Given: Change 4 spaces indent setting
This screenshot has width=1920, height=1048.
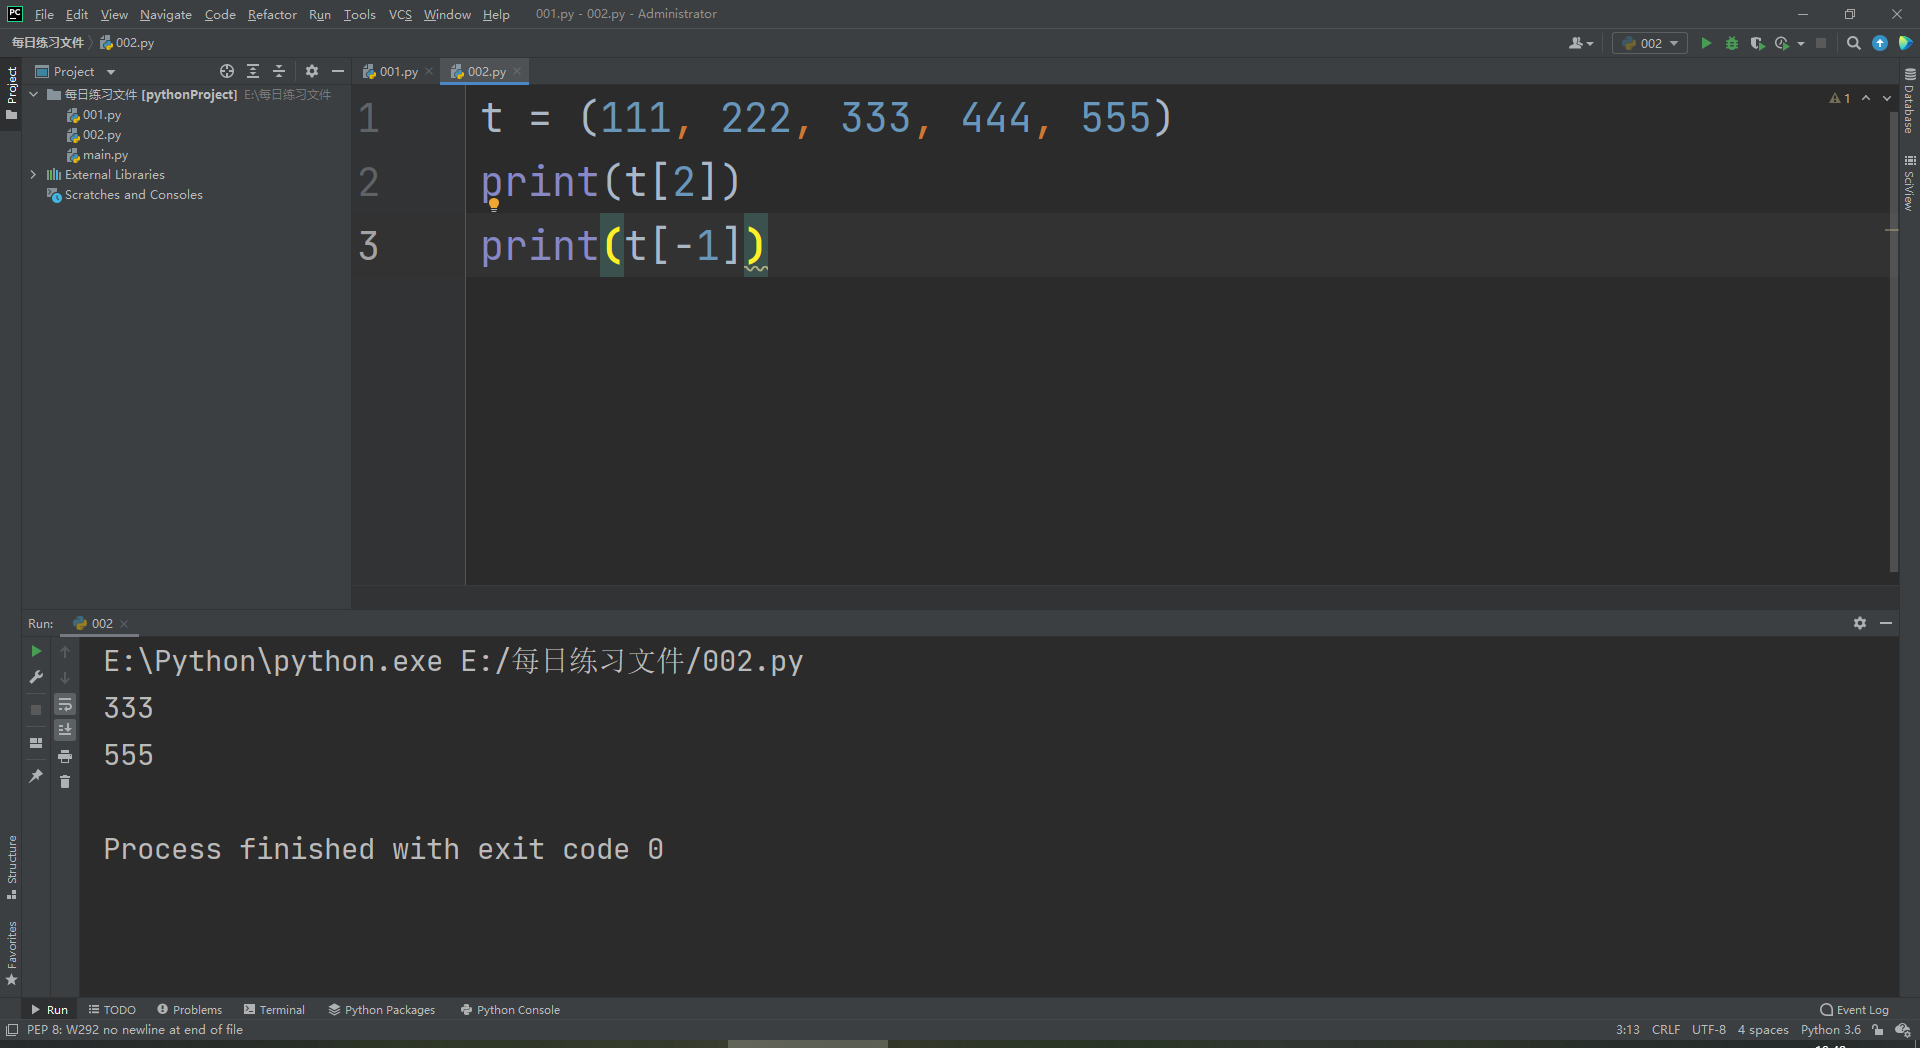Looking at the screenshot, I should coord(1763,1029).
